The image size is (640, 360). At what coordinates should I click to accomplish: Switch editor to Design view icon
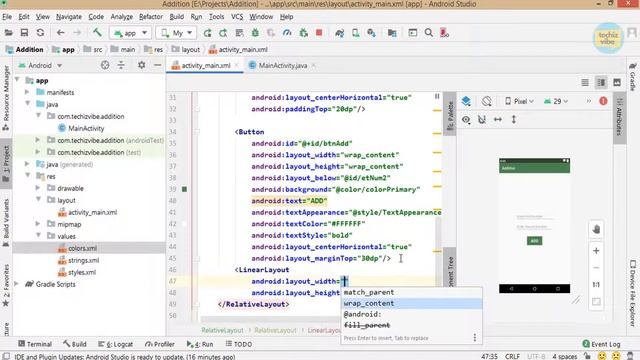617,82
